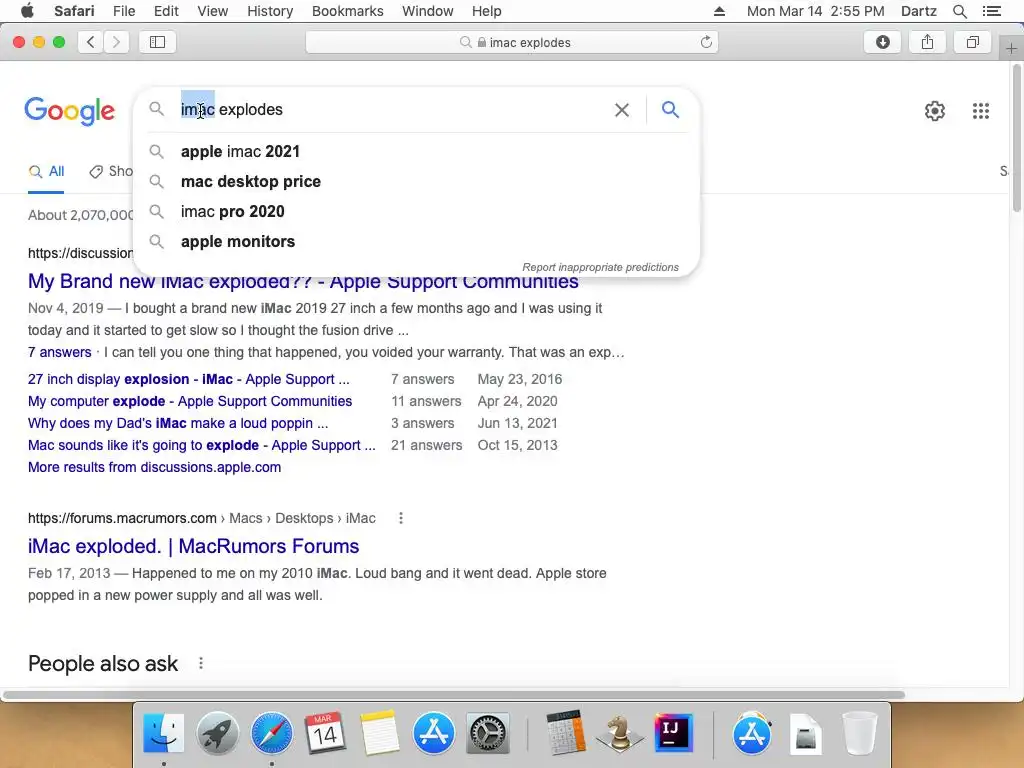Open the History menu
The width and height of the screenshot is (1024, 768).
pyautogui.click(x=270, y=11)
